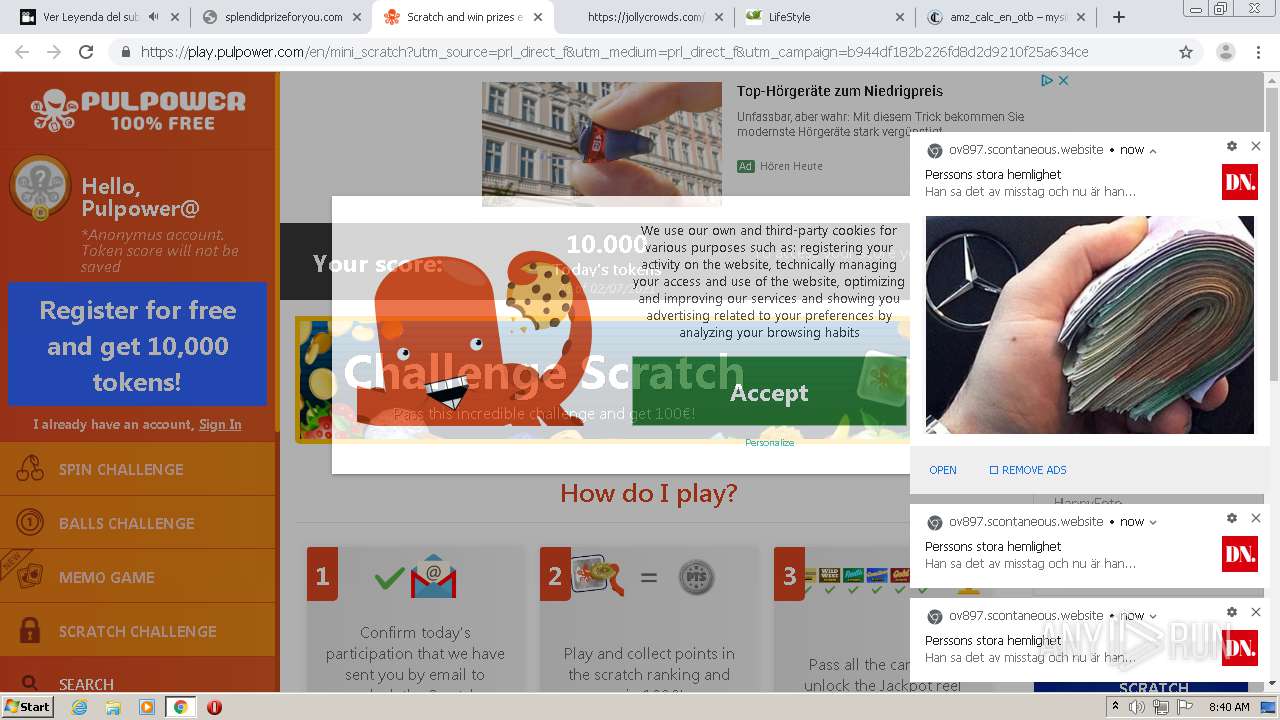Click OPEN on the notification
Screen dimensions: 1280x720
pyautogui.click(x=943, y=470)
